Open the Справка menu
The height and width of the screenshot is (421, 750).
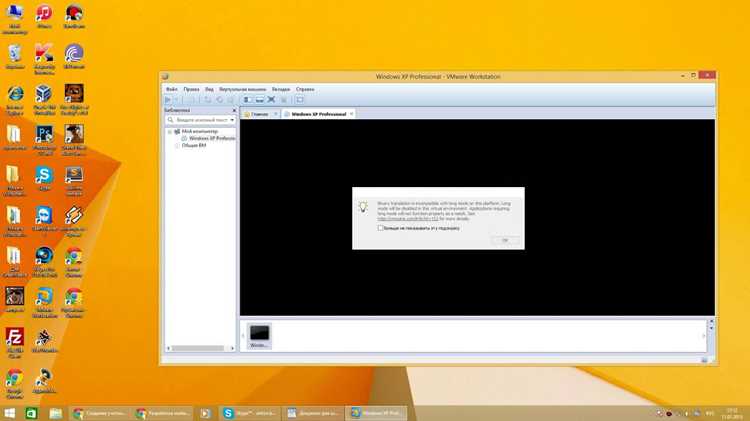click(x=305, y=89)
